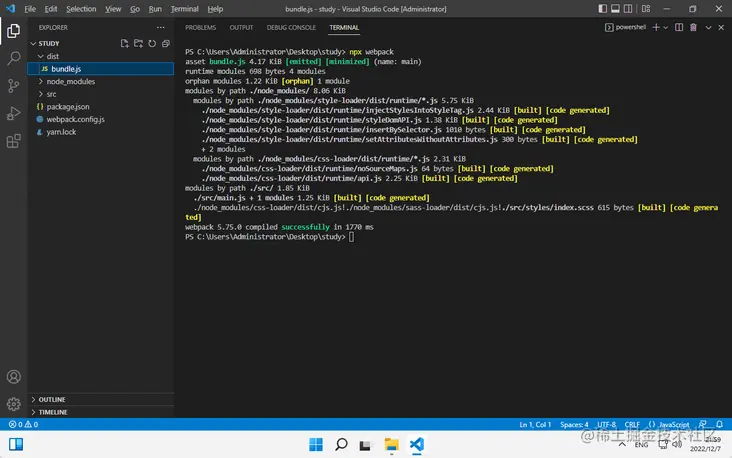Image resolution: width=732 pixels, height=458 pixels.
Task: Collapse all folders in explorer
Action: click(x=166, y=43)
